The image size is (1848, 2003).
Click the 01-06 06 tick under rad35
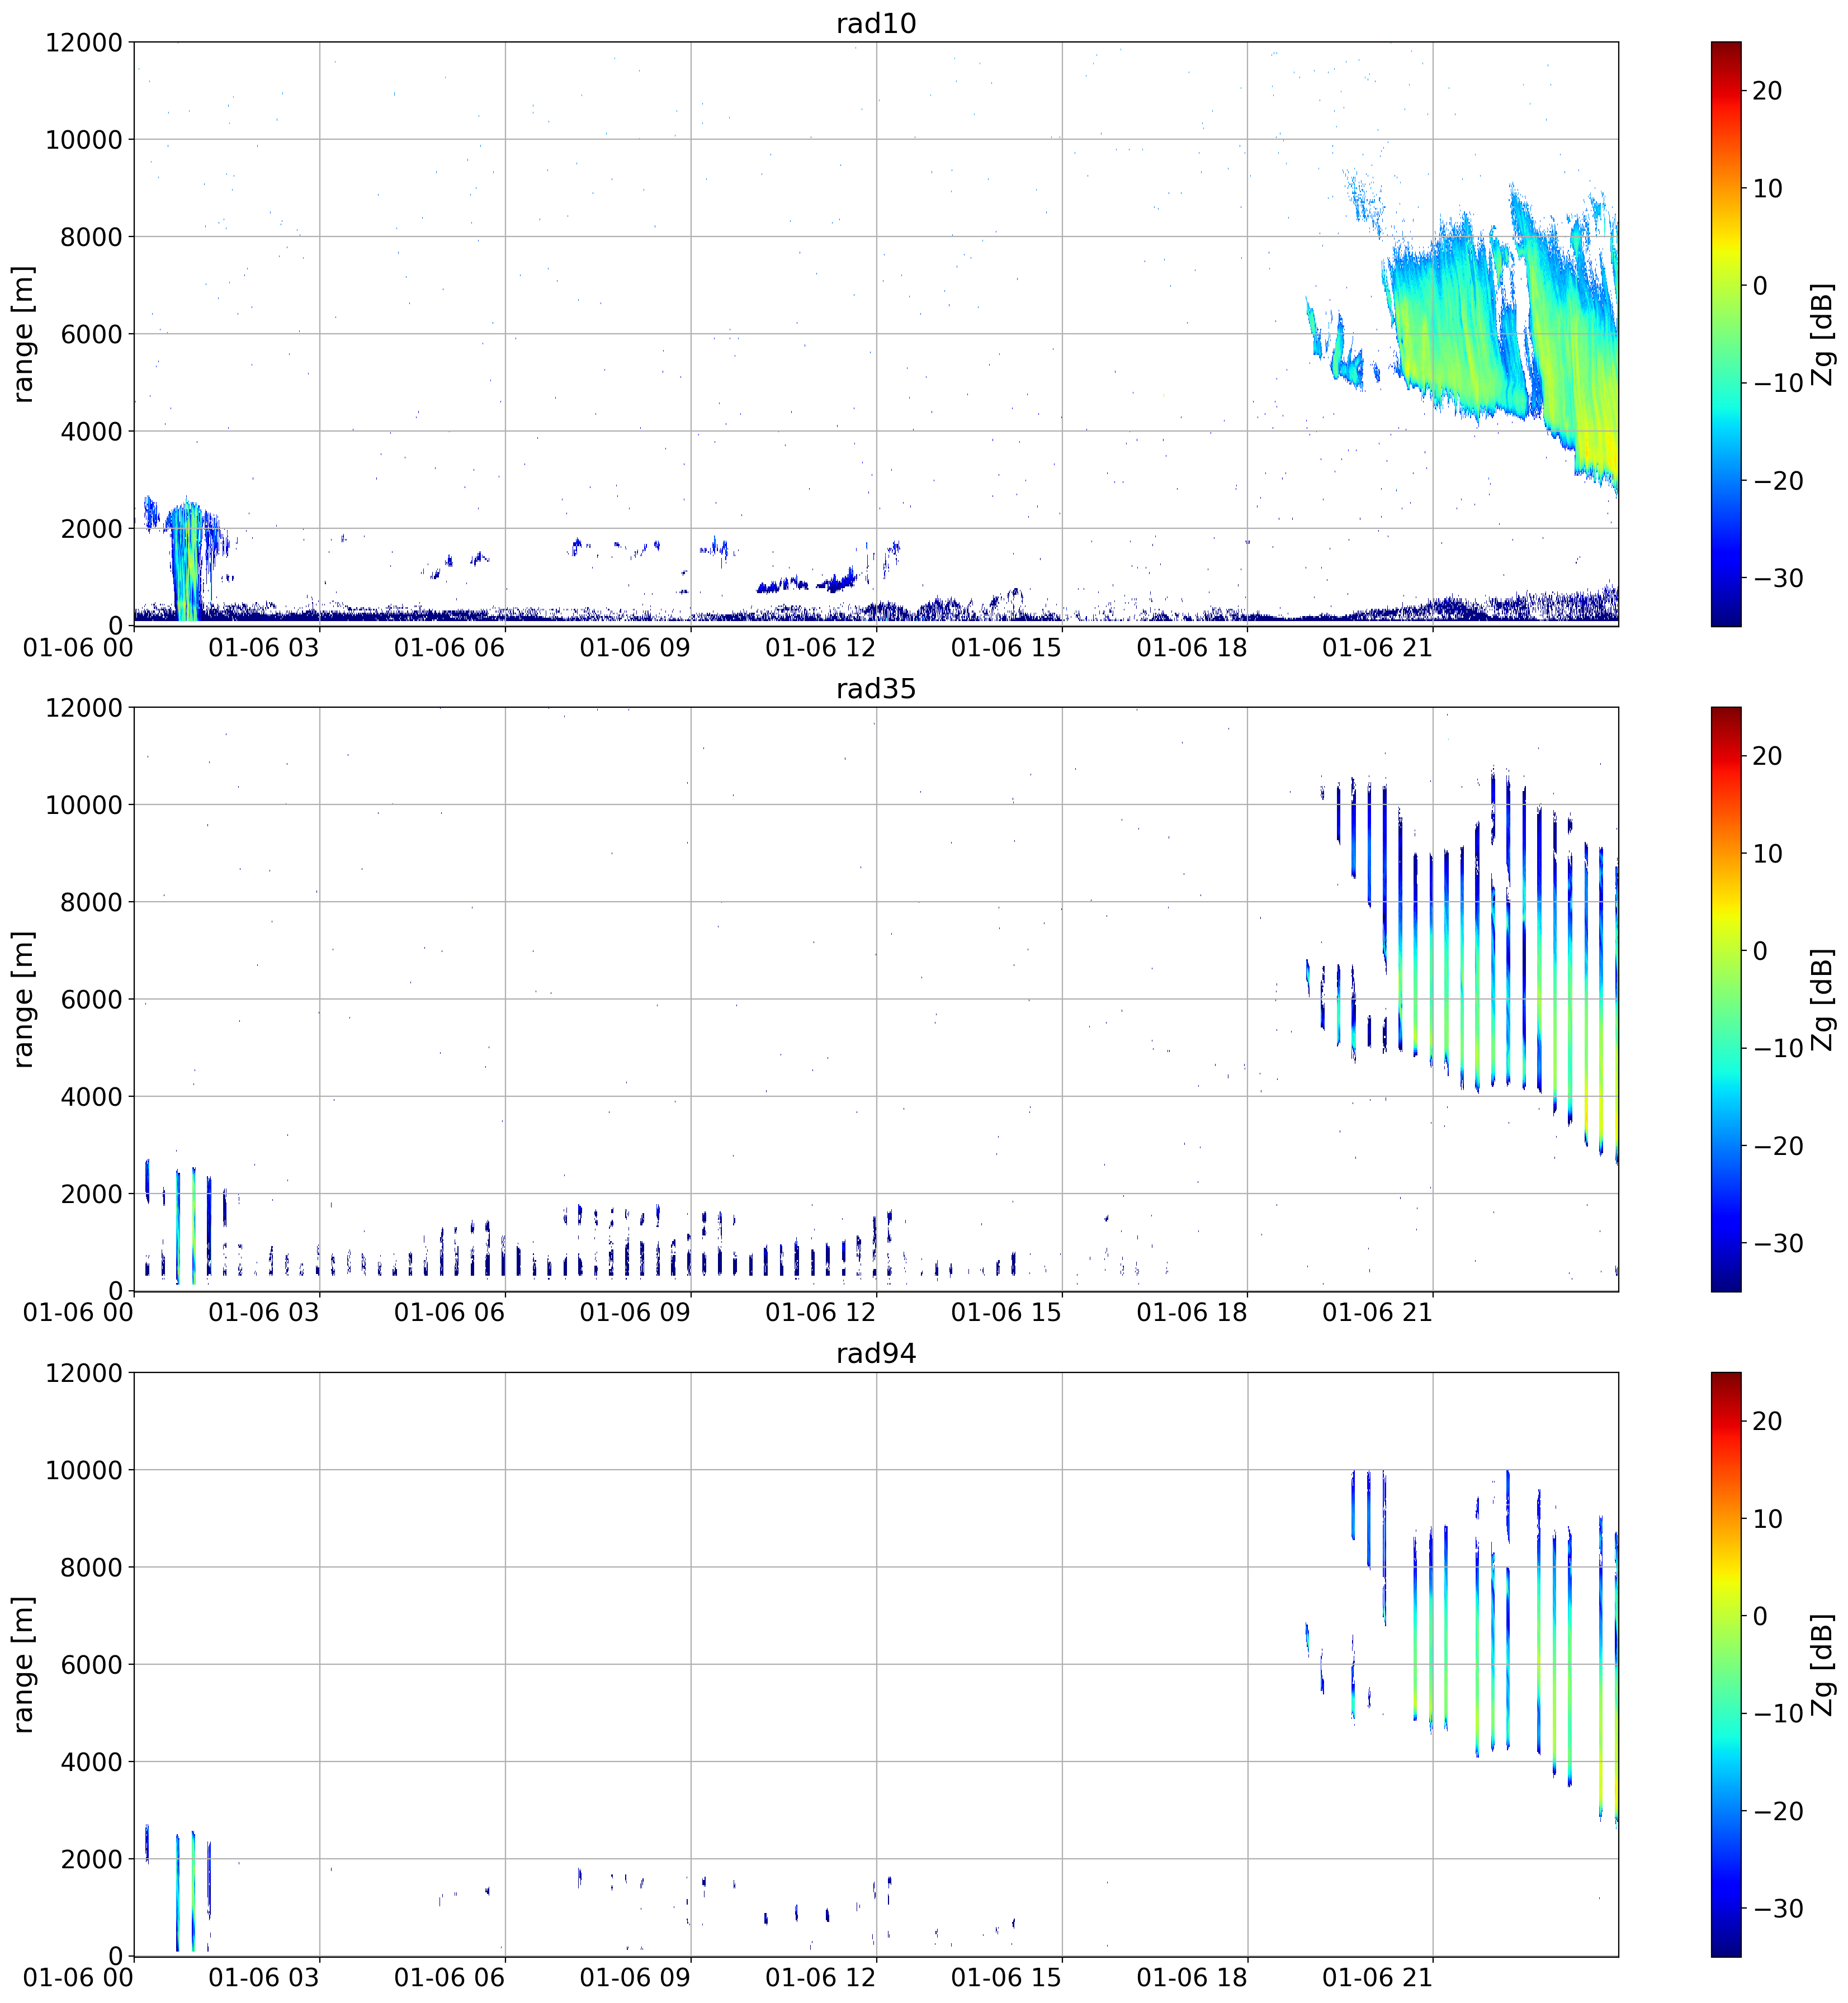450,1313
